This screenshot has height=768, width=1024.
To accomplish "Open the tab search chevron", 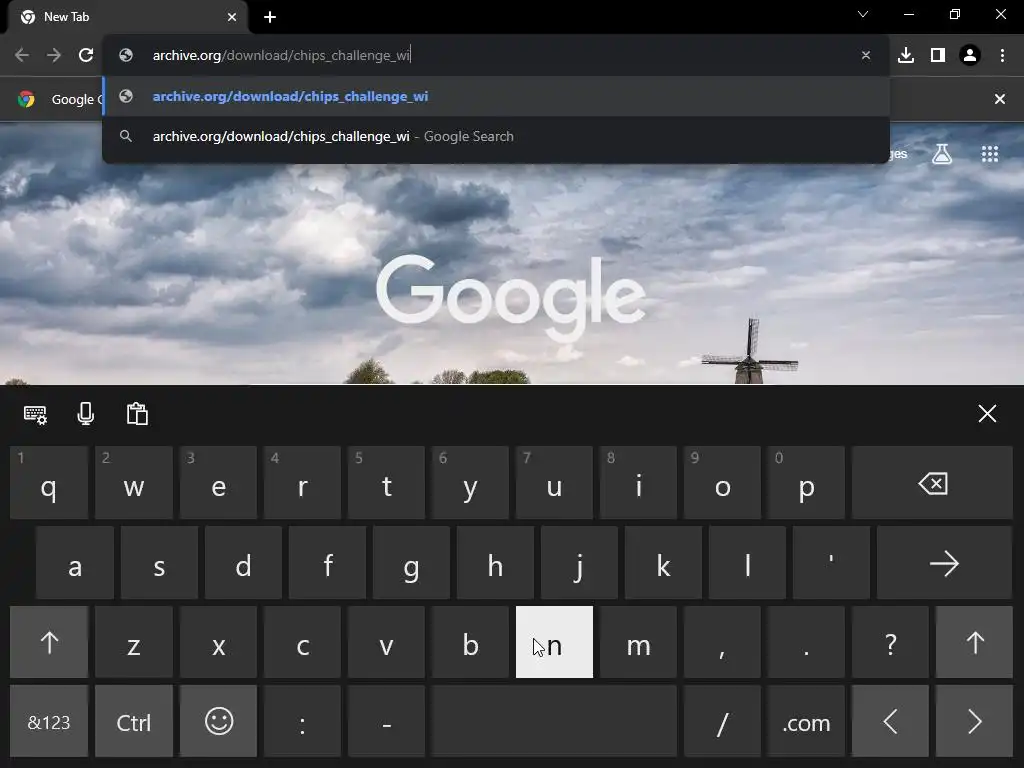I will click(x=863, y=14).
